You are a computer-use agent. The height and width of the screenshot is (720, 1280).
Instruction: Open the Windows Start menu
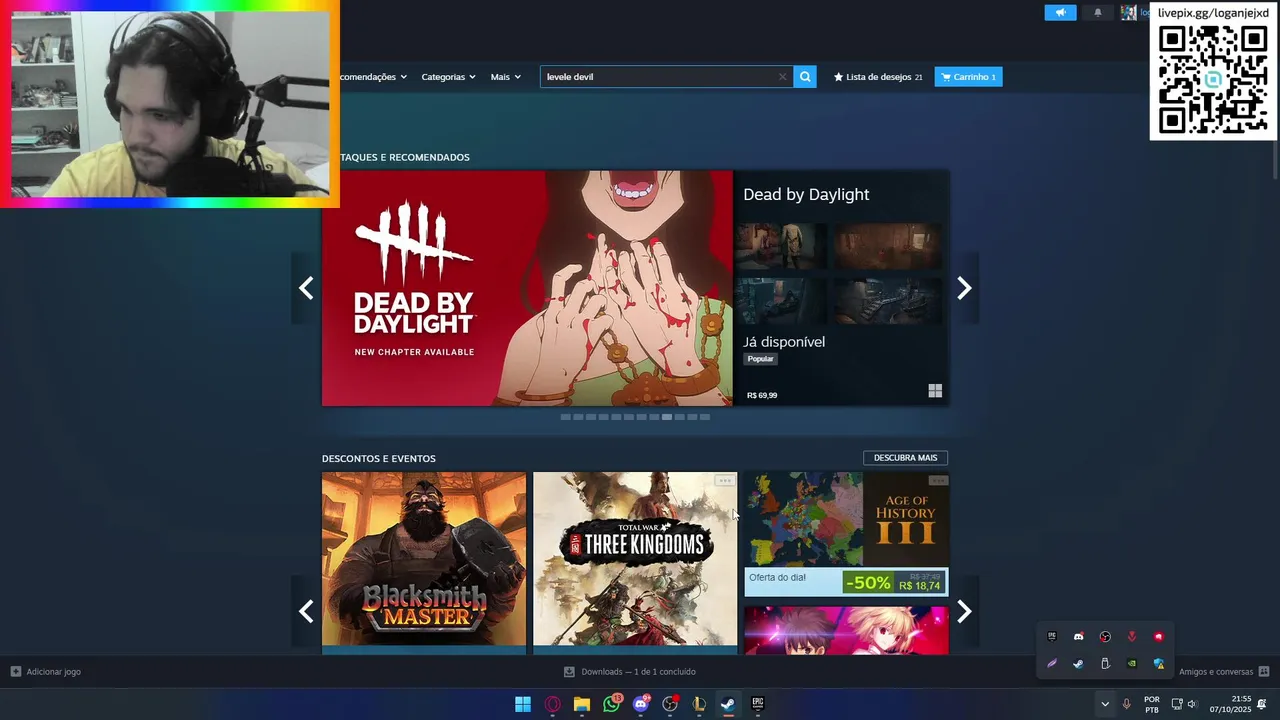coord(523,704)
